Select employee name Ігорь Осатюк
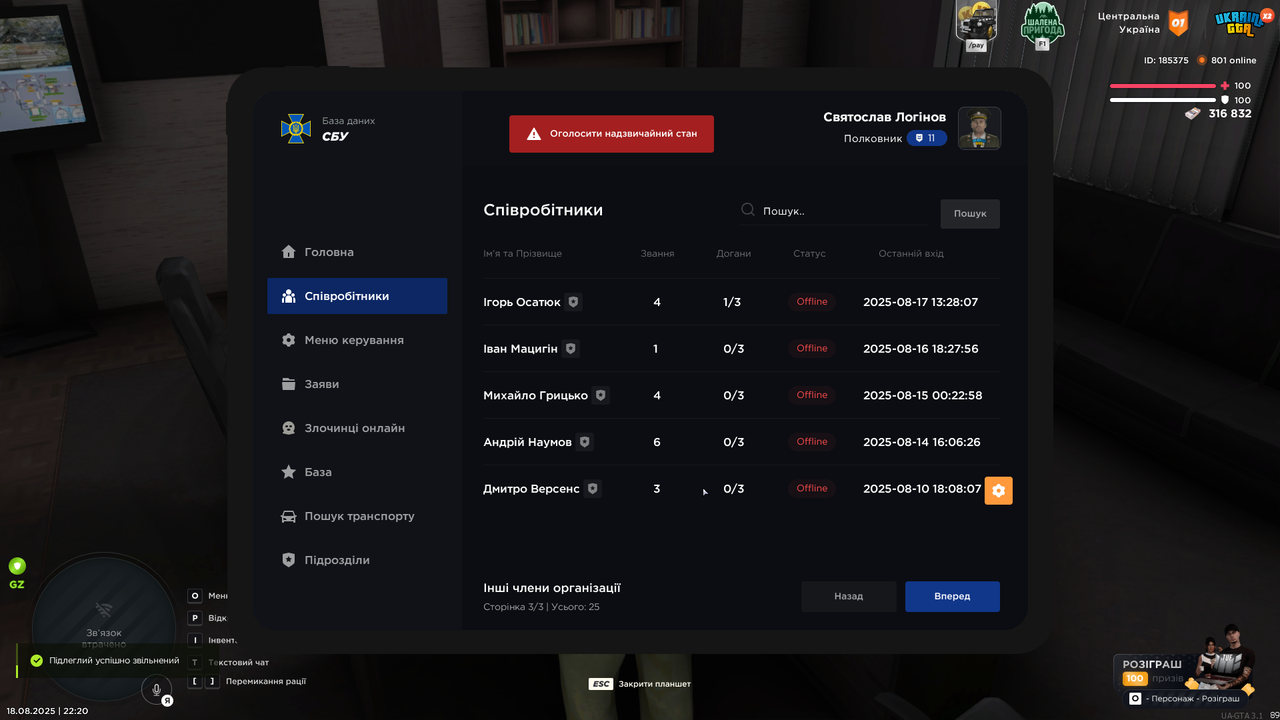Image resolution: width=1280 pixels, height=720 pixels. click(x=522, y=302)
